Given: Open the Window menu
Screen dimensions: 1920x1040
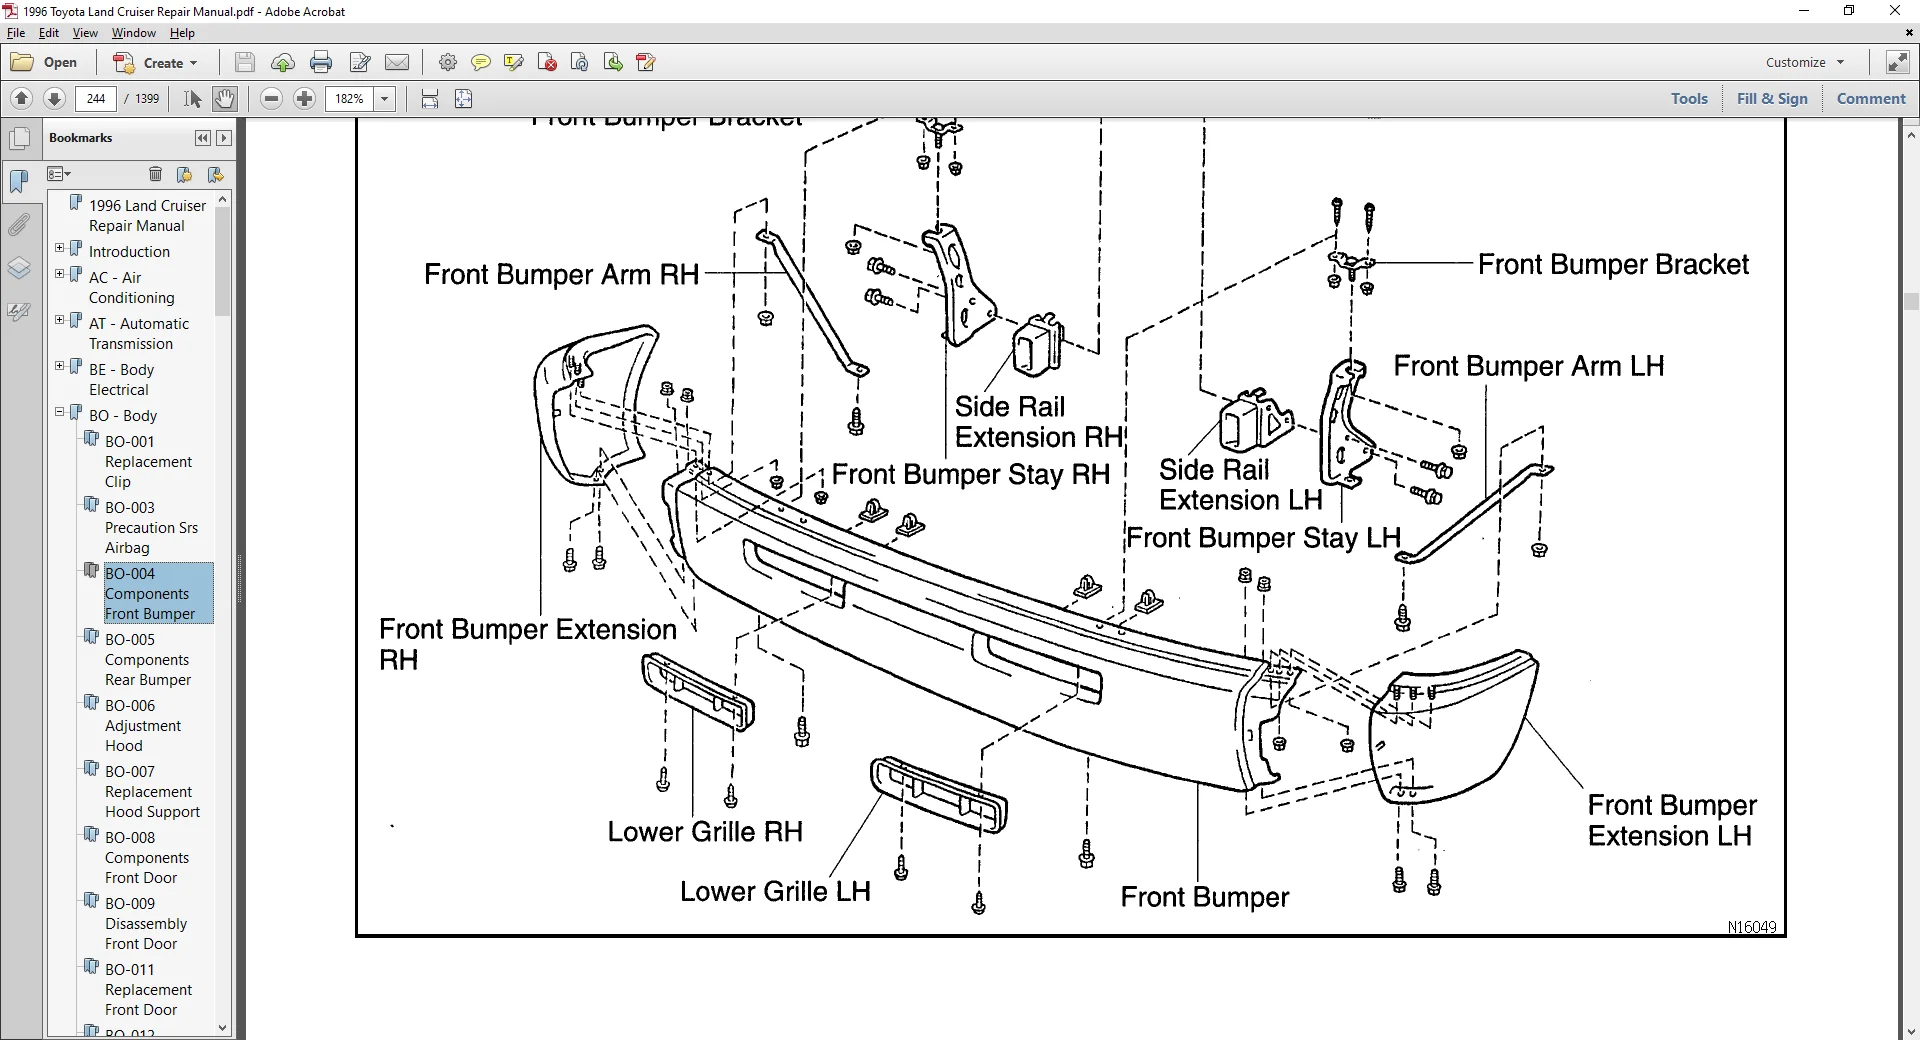Looking at the screenshot, I should [x=133, y=33].
